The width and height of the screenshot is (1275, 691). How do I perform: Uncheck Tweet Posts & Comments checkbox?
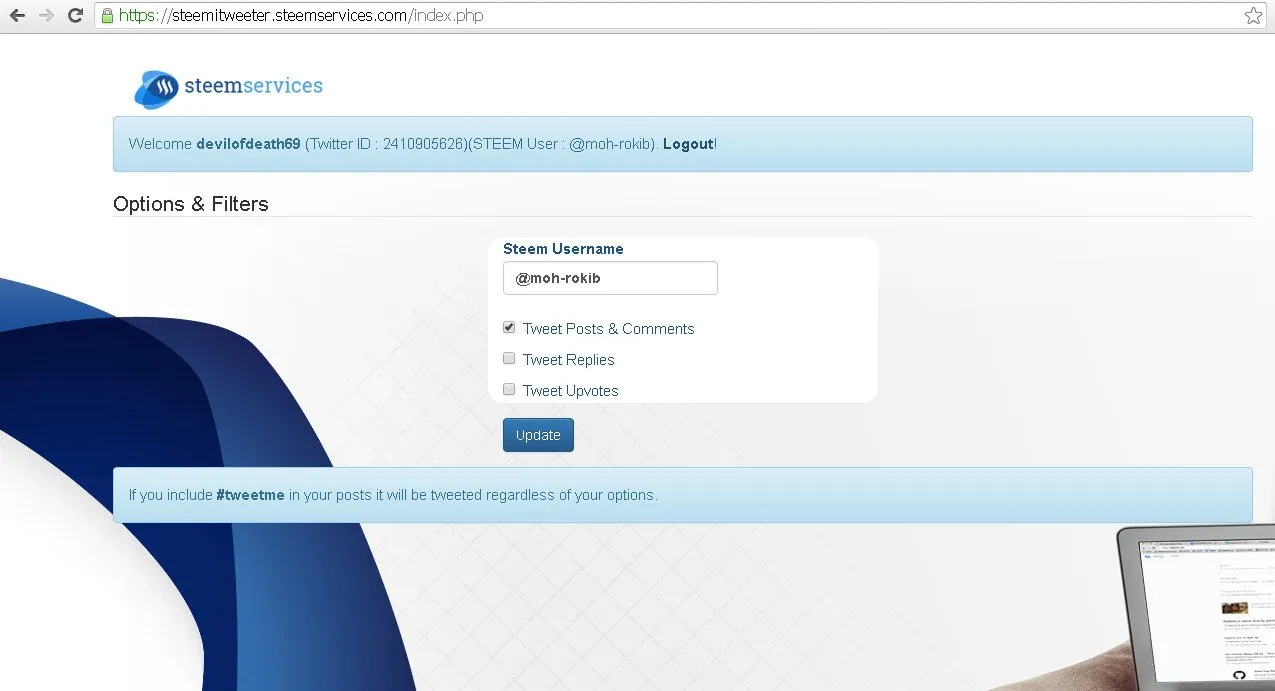(509, 327)
